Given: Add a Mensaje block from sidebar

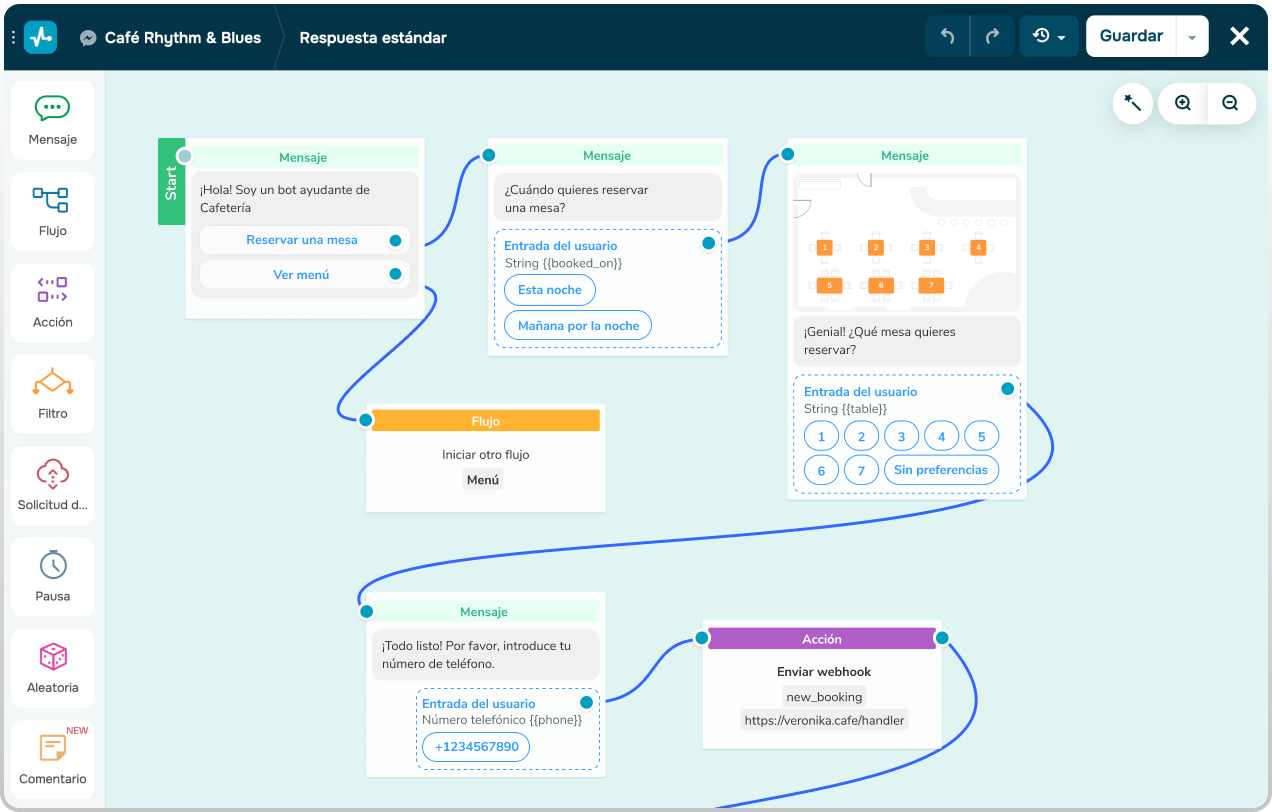Looking at the screenshot, I should pos(53,120).
